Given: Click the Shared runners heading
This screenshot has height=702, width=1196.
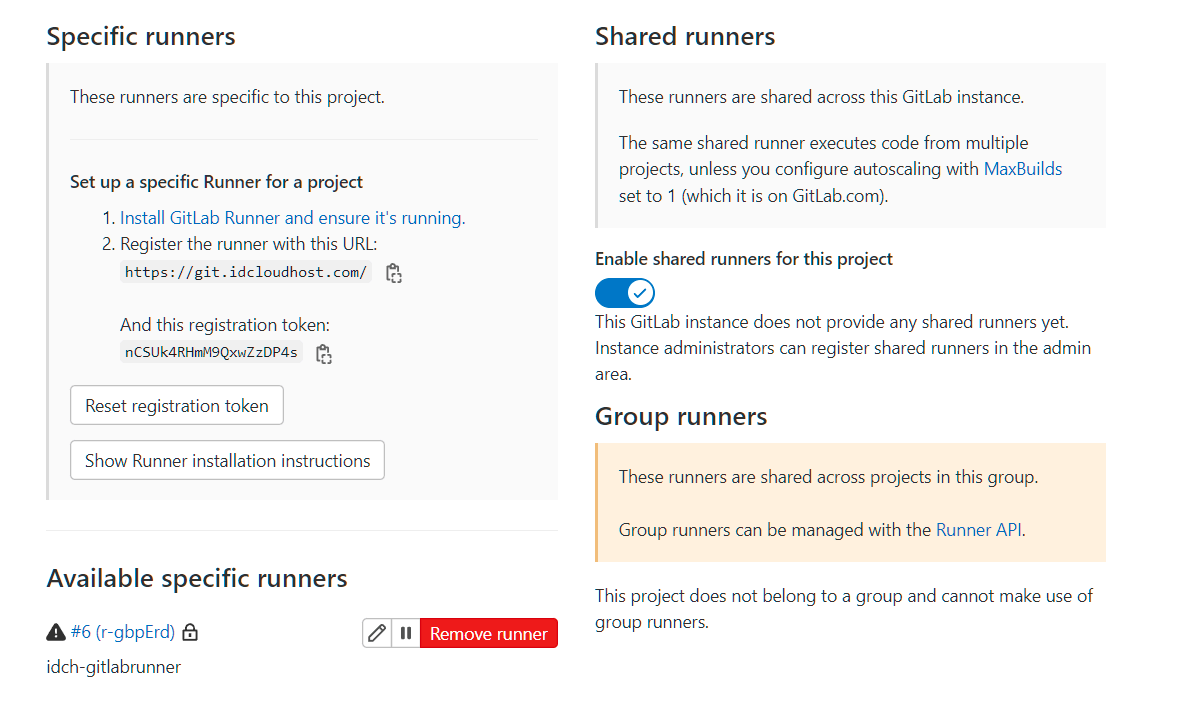Looking at the screenshot, I should pyautogui.click(x=685, y=37).
